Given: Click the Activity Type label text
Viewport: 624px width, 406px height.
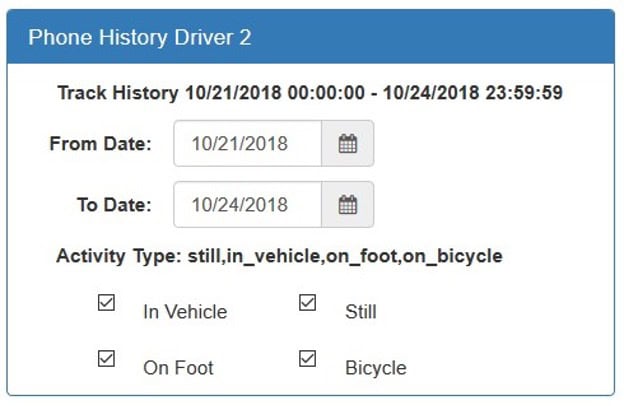Looking at the screenshot, I should [119, 256].
